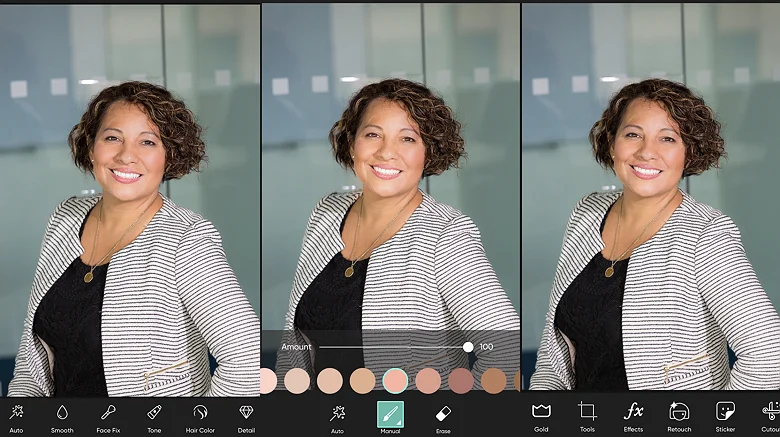Open the Smooth droplet tool
780x437 pixels.
click(62, 418)
